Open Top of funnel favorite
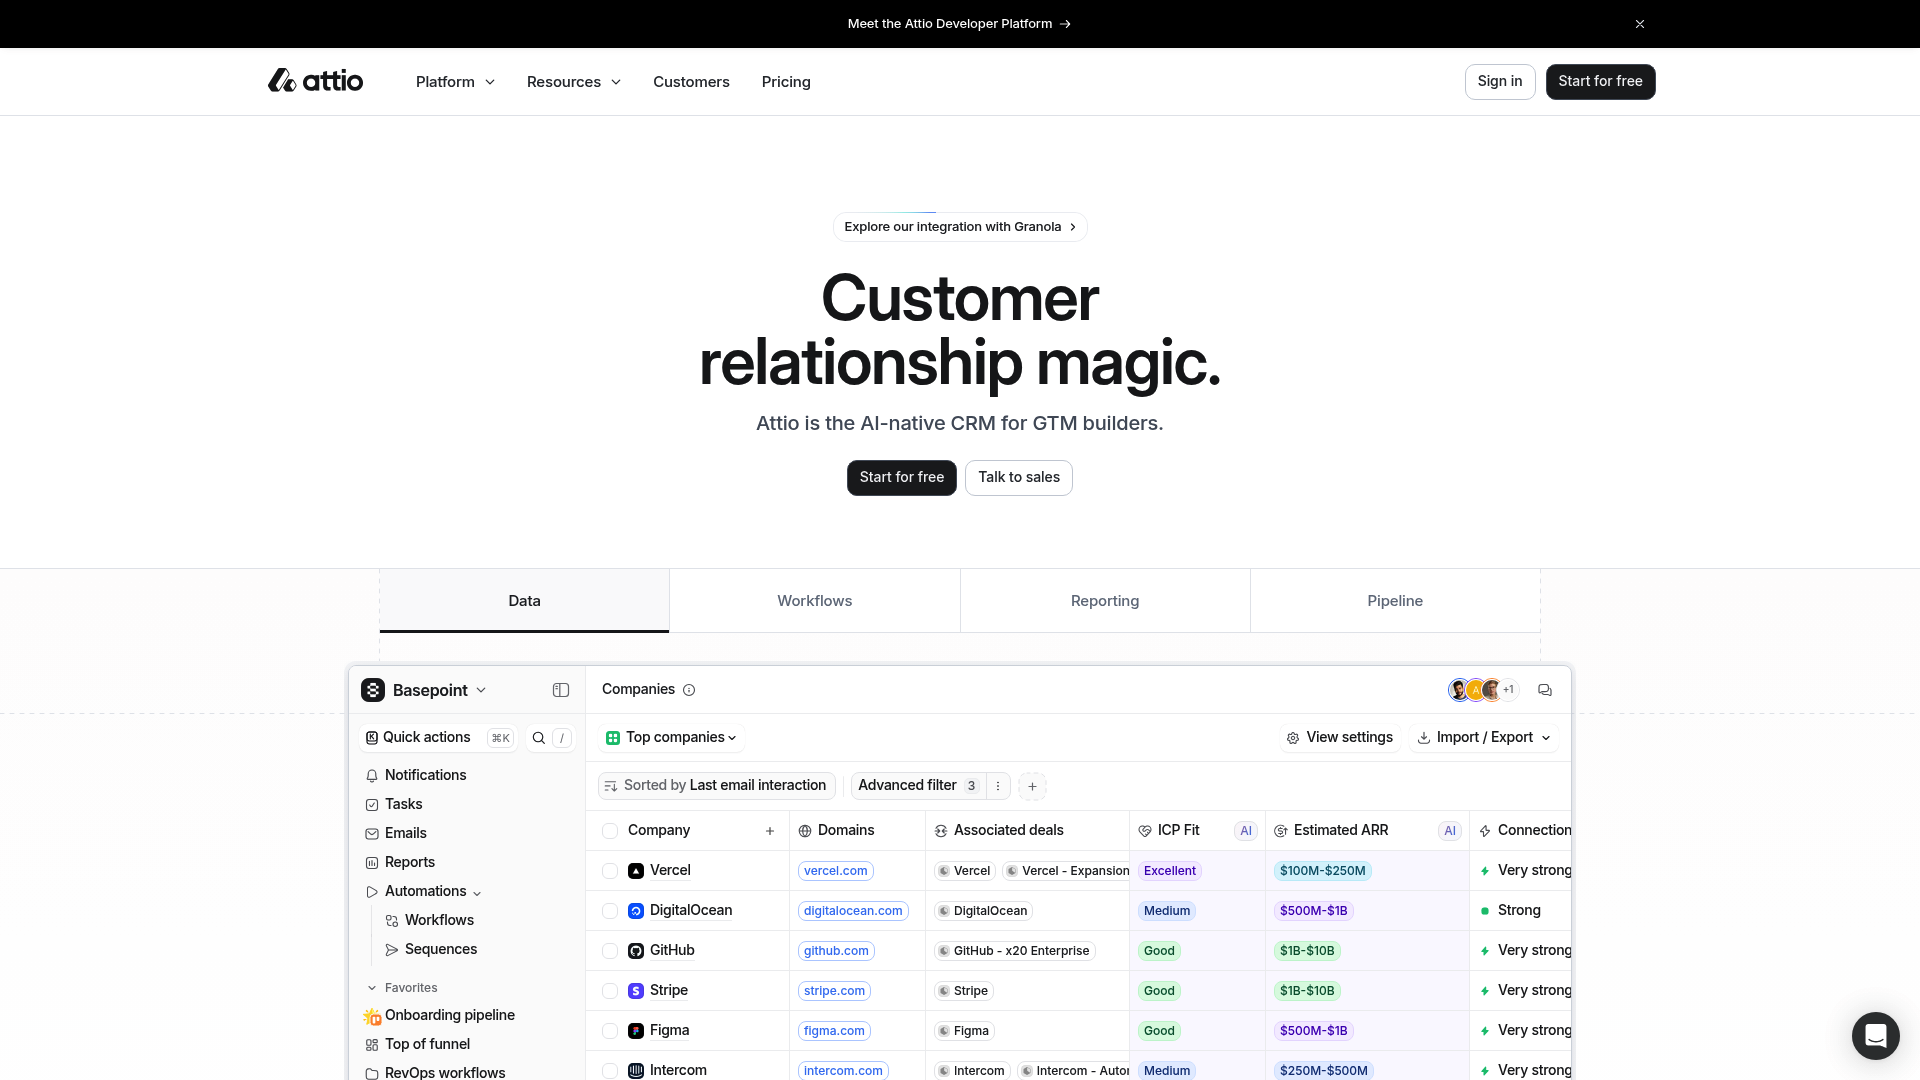1920x1080 pixels. [418, 1044]
